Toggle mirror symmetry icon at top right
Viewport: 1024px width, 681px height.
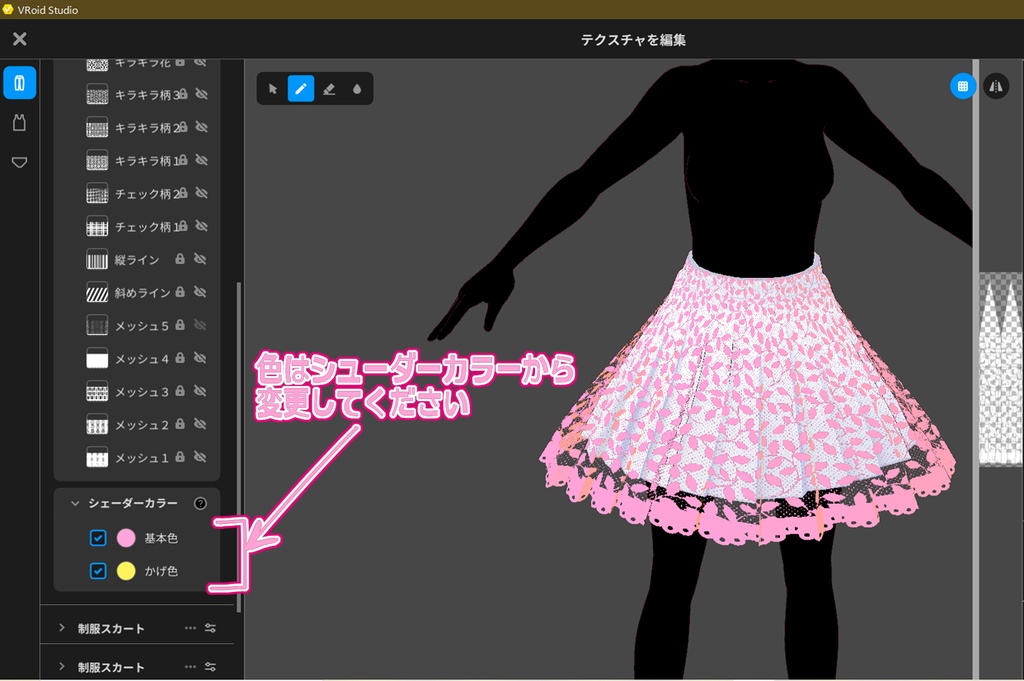coord(996,87)
